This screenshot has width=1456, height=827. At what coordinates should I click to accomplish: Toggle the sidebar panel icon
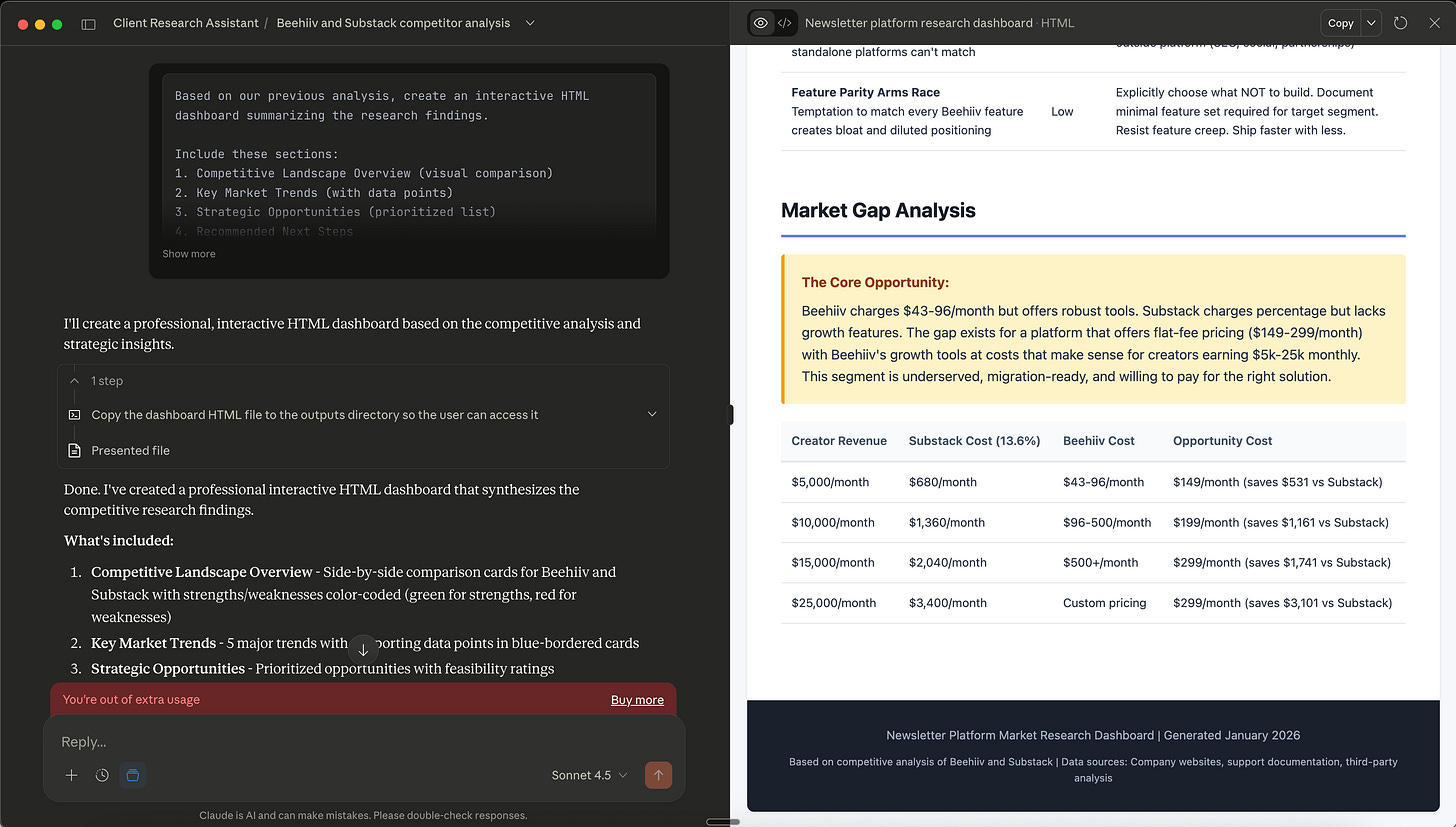click(x=88, y=23)
